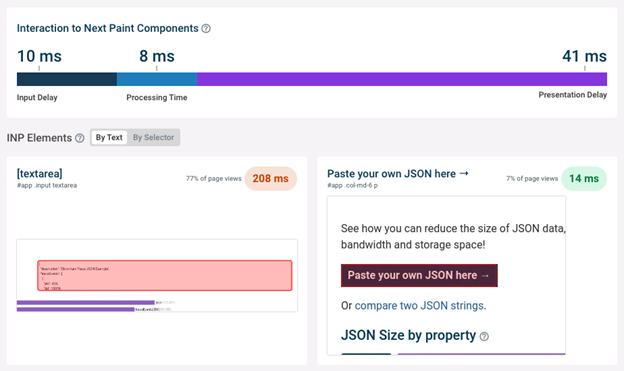Viewport: 624px width, 371px height.
Task: Click the red highlighted textarea in the thumbnail
Action: pyautogui.click(x=165, y=275)
